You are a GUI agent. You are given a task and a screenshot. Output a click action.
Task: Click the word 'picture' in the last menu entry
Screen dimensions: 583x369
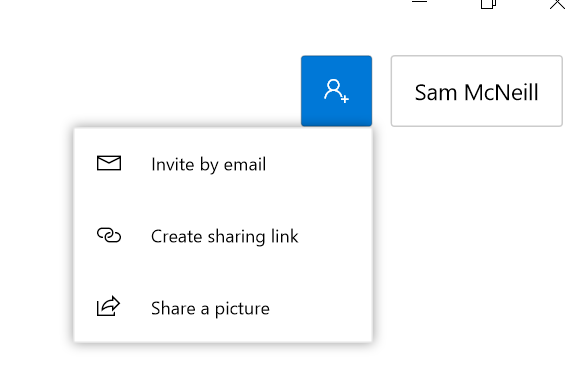(x=242, y=309)
